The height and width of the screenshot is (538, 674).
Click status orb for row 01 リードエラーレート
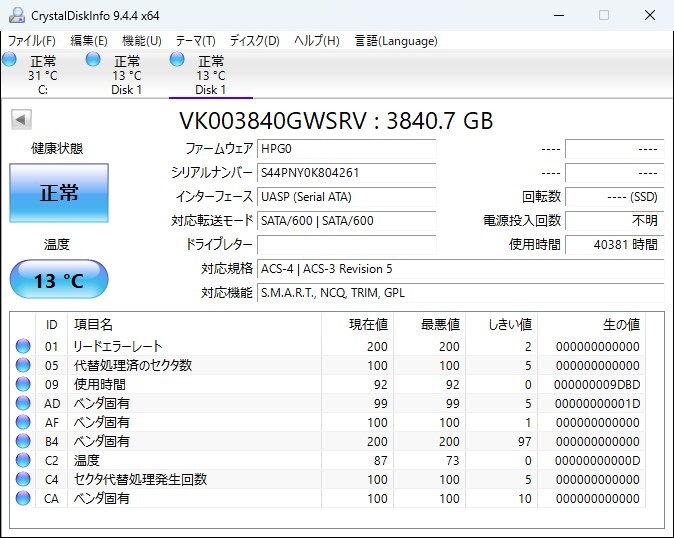coord(23,346)
